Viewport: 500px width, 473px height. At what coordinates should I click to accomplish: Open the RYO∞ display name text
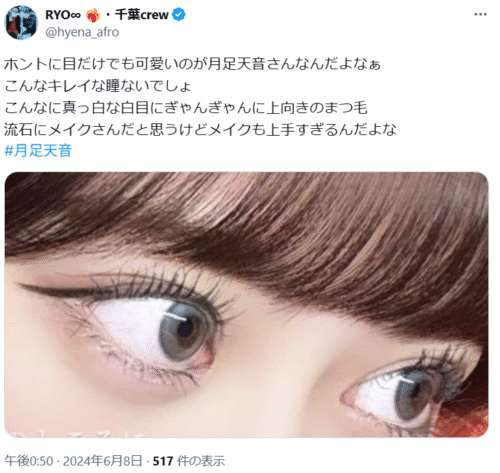(x=63, y=15)
